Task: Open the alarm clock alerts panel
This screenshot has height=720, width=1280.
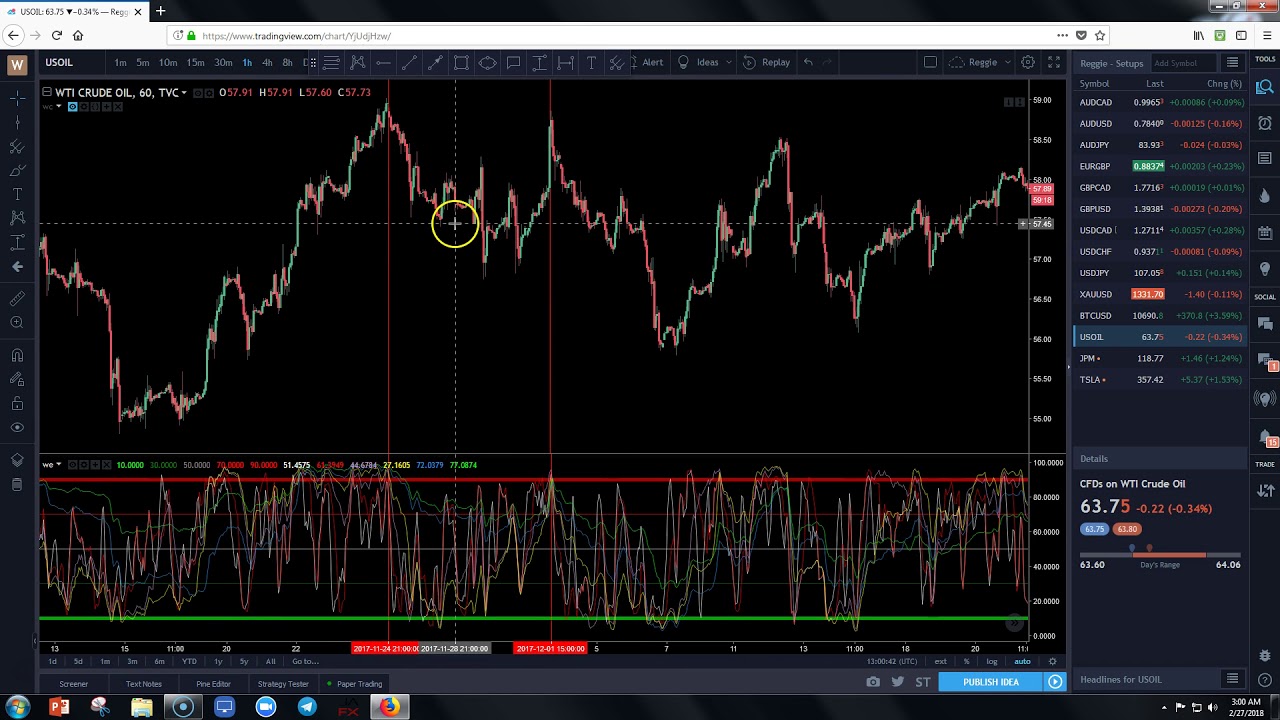Action: click(1265, 123)
